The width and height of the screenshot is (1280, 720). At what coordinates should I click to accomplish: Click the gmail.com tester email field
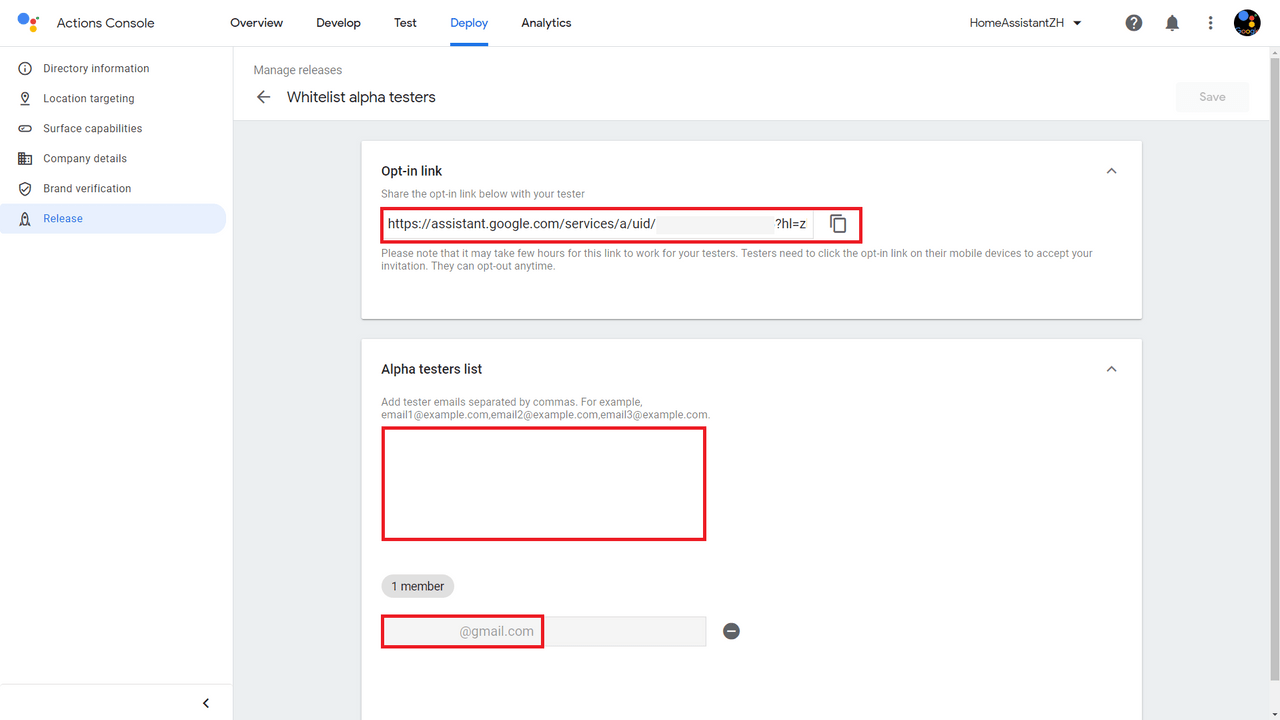[544, 631]
